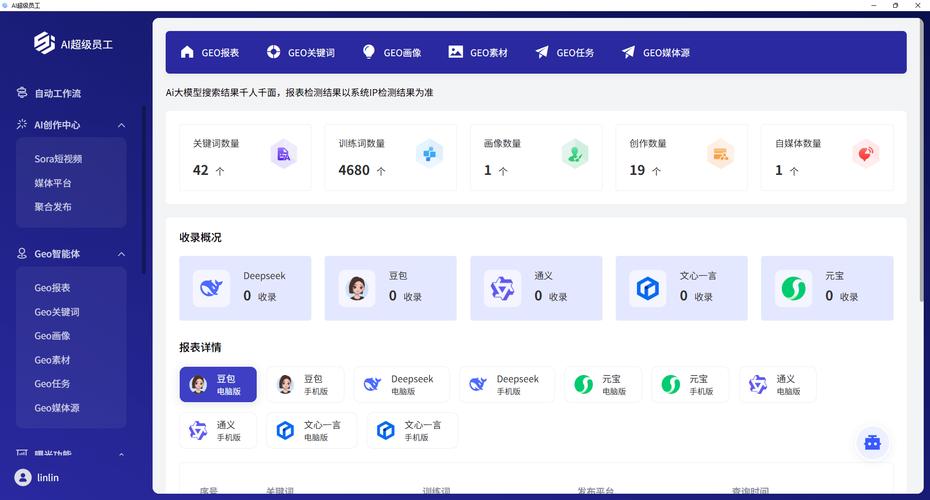
Task: Click the 创作数量 value 19
Action: point(637,170)
